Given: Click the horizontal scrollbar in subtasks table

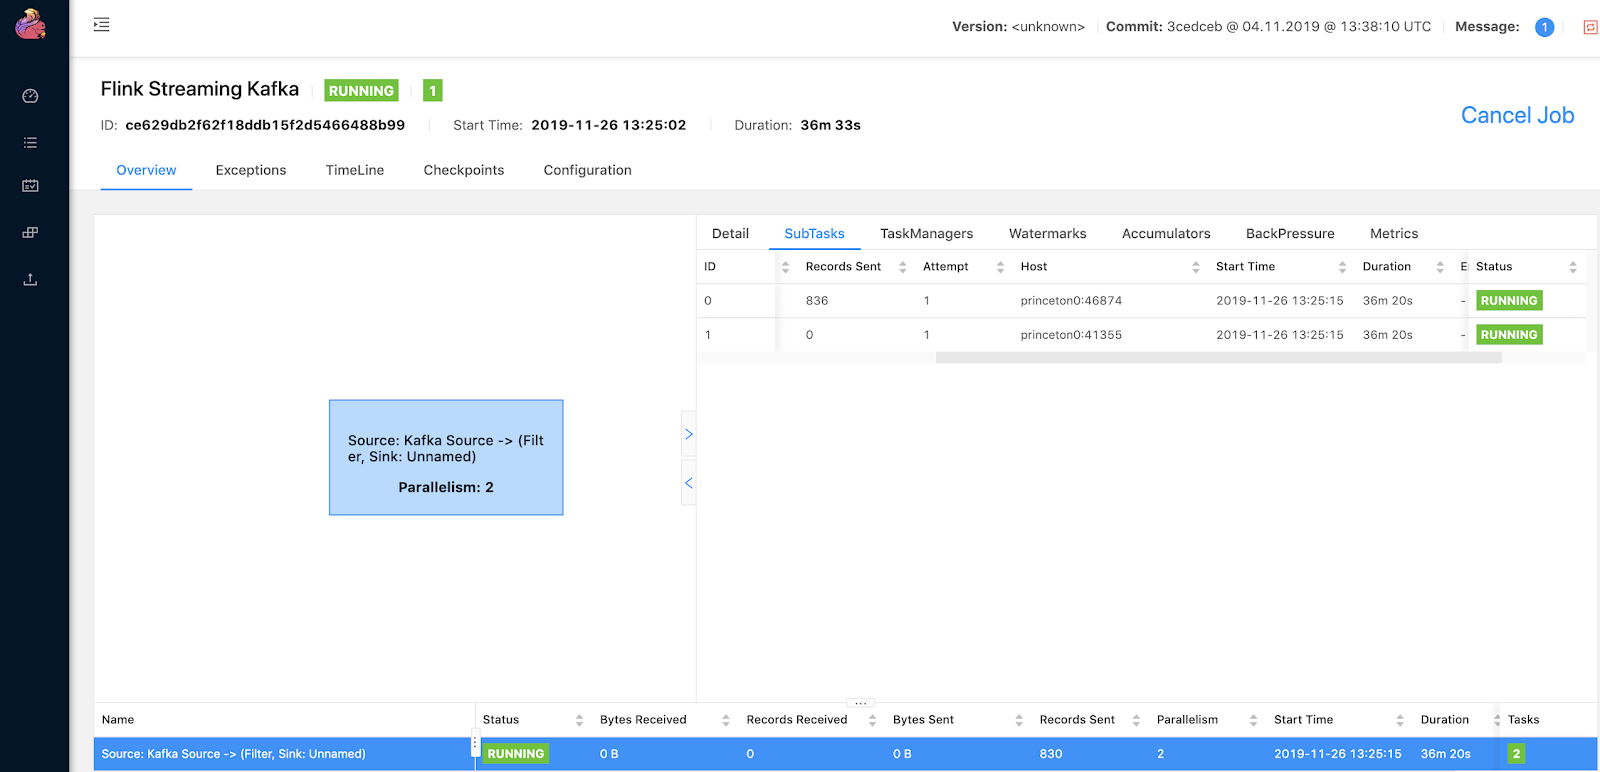Looking at the screenshot, I should (1218, 358).
